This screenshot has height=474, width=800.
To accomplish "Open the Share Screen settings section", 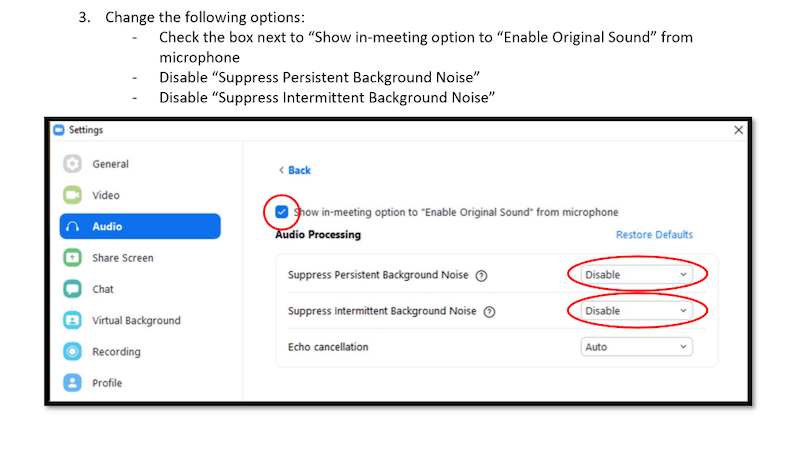I will click(x=122, y=258).
